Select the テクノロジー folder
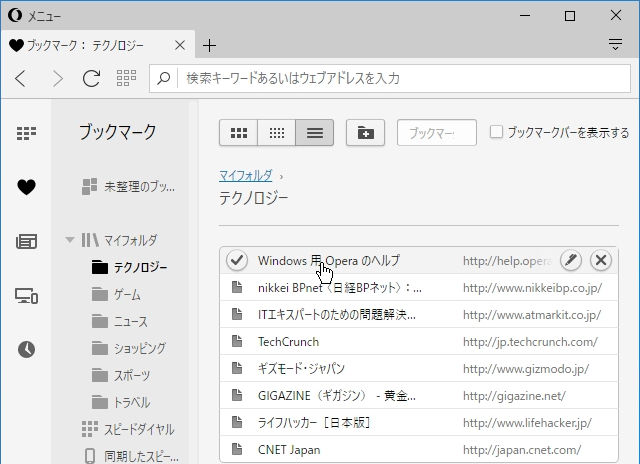 (129, 267)
